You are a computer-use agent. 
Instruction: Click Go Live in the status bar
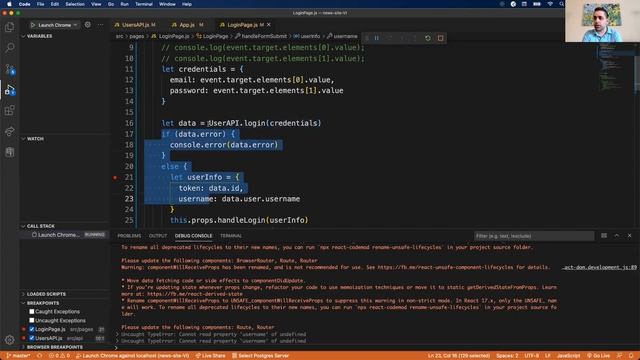click(x=598, y=356)
